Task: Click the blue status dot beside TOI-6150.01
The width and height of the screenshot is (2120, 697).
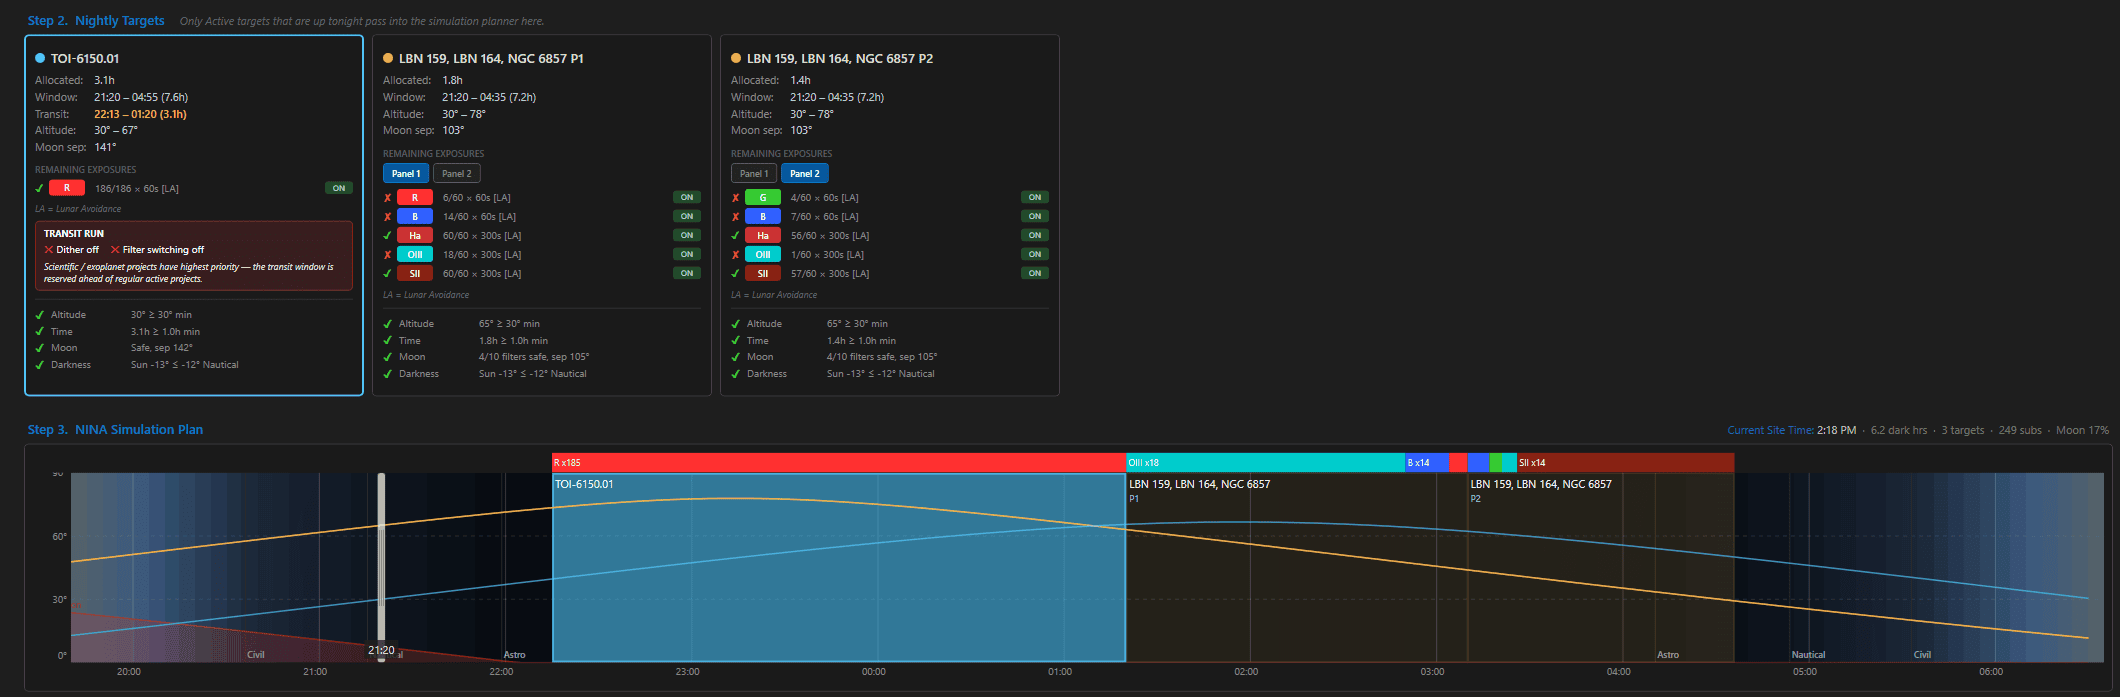Action: 40,58
